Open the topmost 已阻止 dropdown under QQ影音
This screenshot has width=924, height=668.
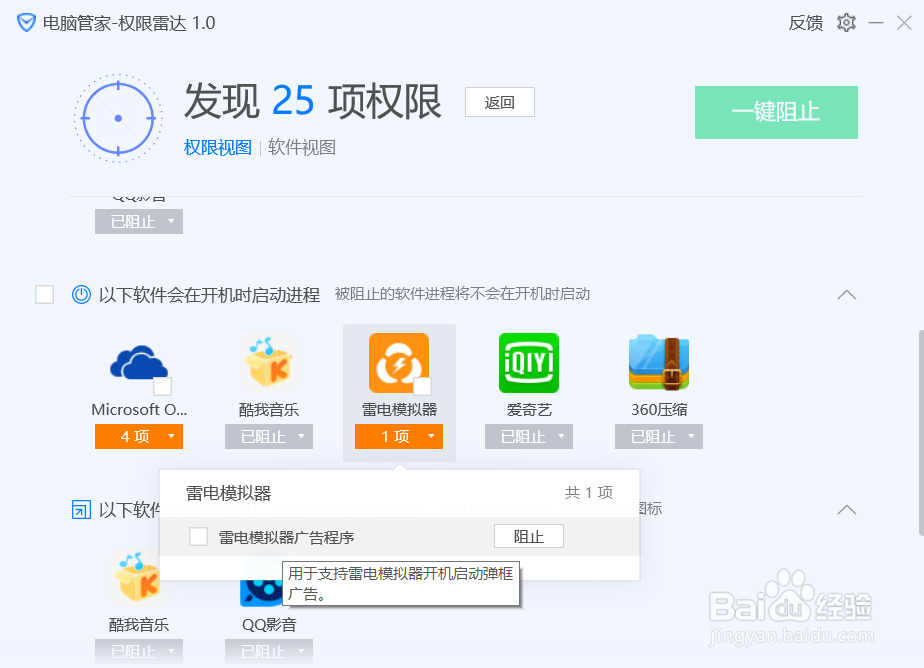pos(139,221)
